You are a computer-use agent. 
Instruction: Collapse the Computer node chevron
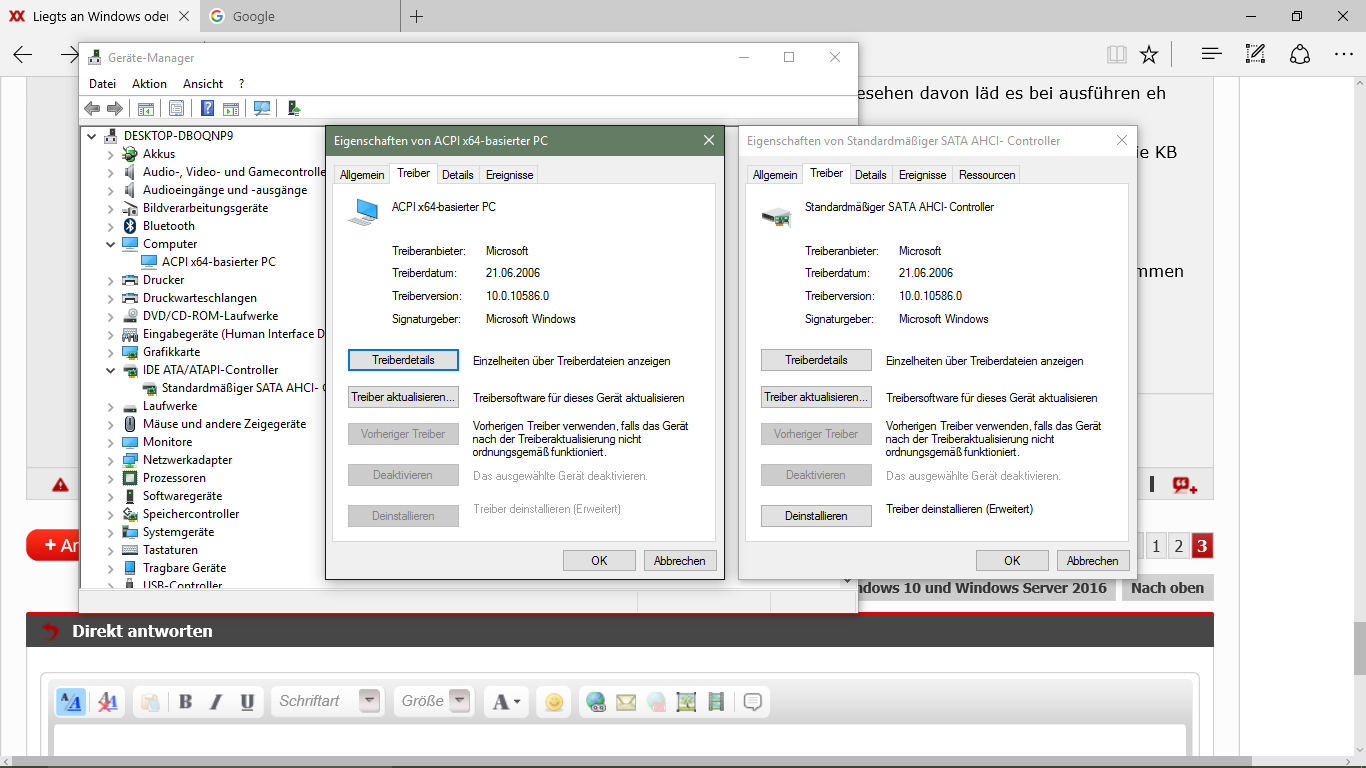pyautogui.click(x=111, y=244)
